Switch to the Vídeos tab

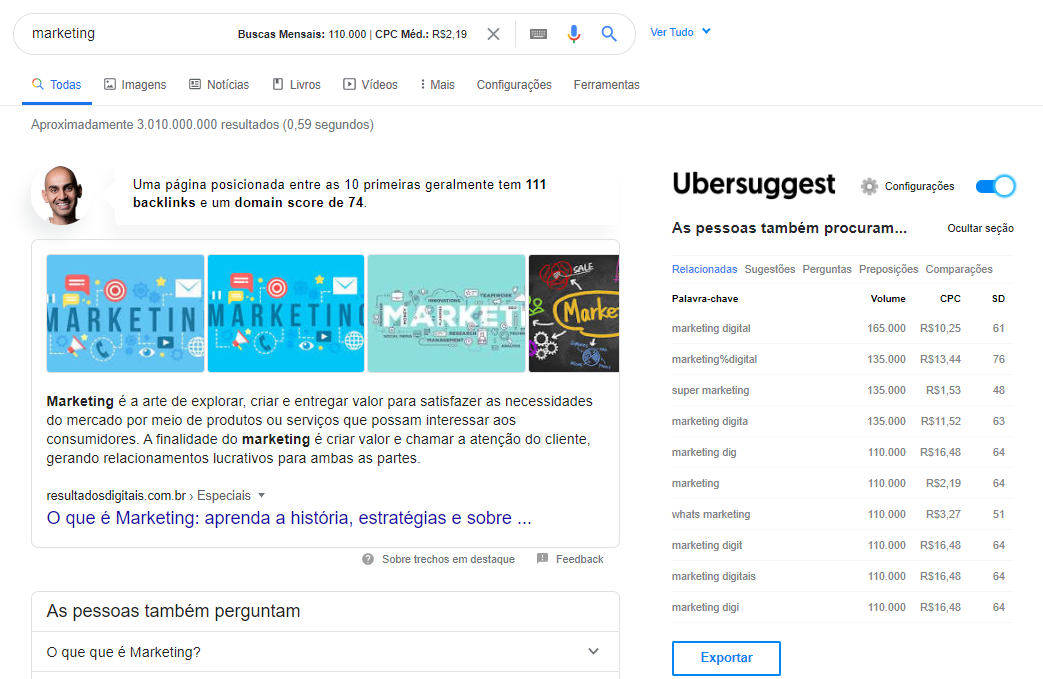coord(371,84)
